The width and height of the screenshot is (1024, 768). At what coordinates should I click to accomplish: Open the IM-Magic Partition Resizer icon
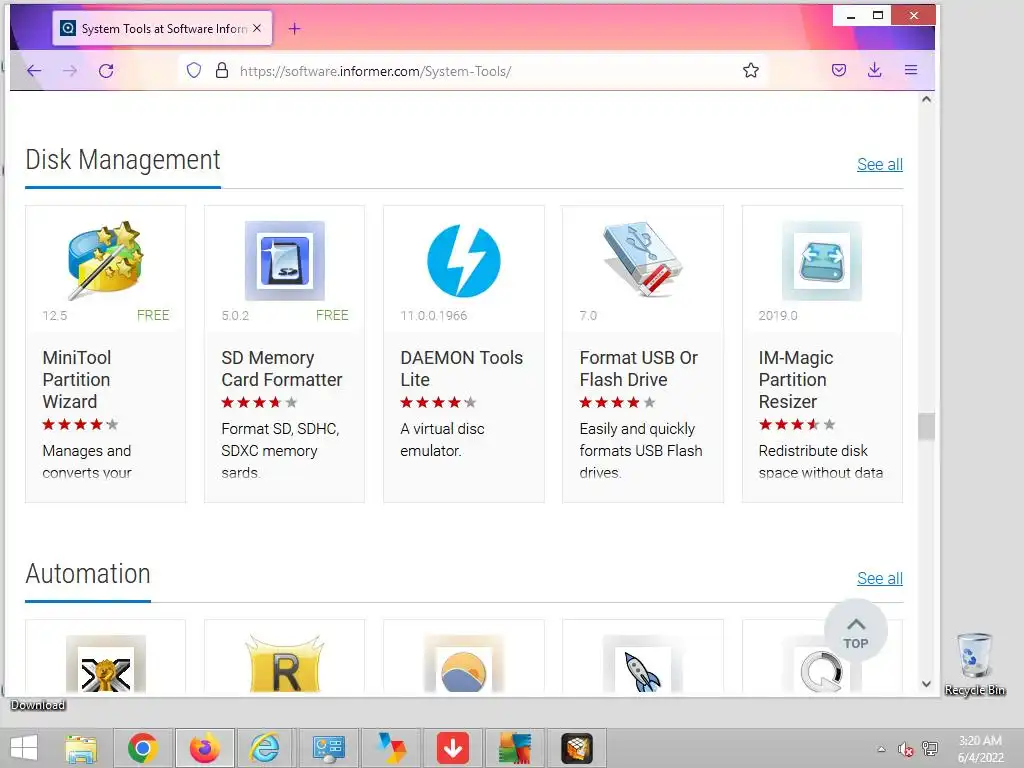point(822,261)
